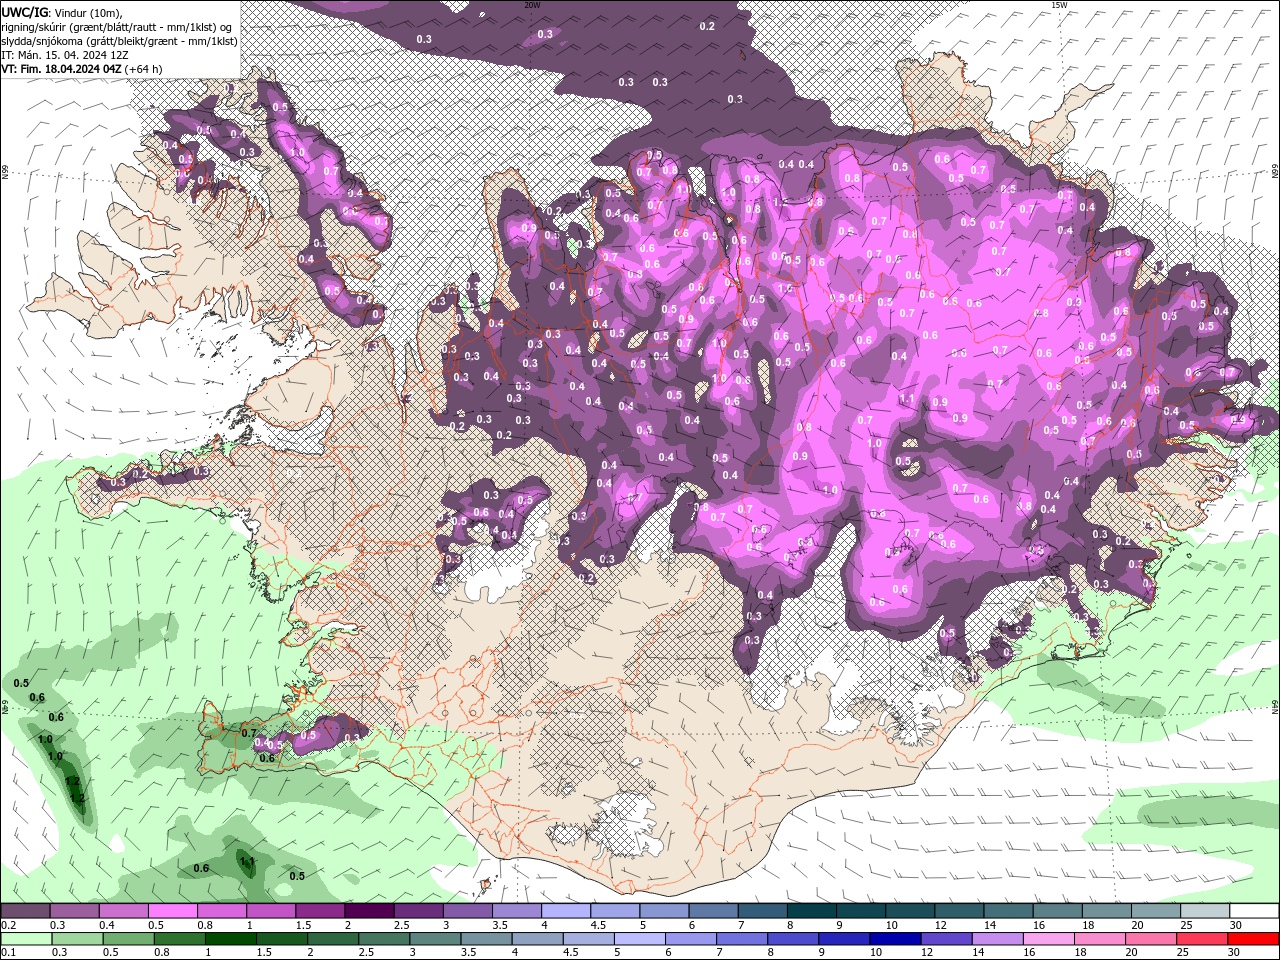Image resolution: width=1280 pixels, height=960 pixels.
Task: Click the UWC/IG title text
Action: click(25, 12)
